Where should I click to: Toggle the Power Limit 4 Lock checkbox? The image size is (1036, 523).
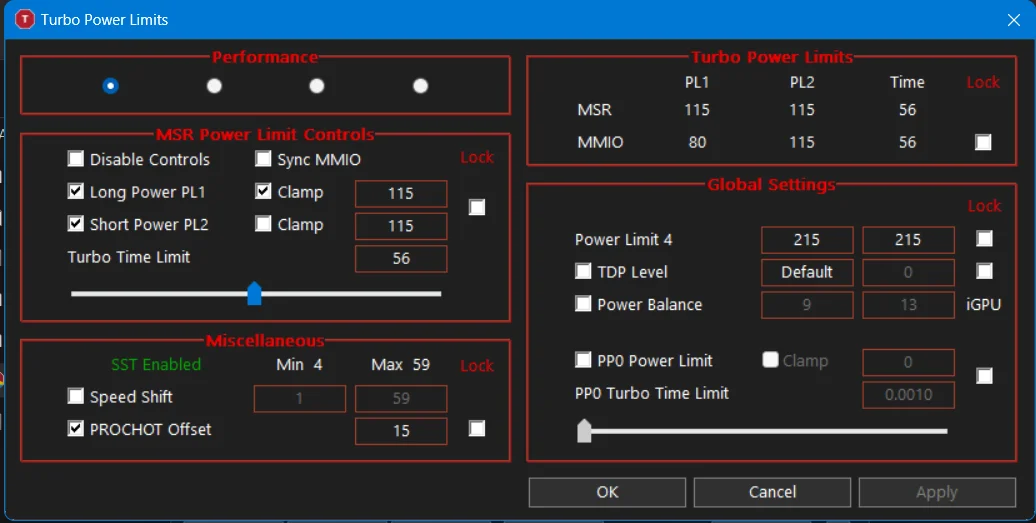(984, 238)
